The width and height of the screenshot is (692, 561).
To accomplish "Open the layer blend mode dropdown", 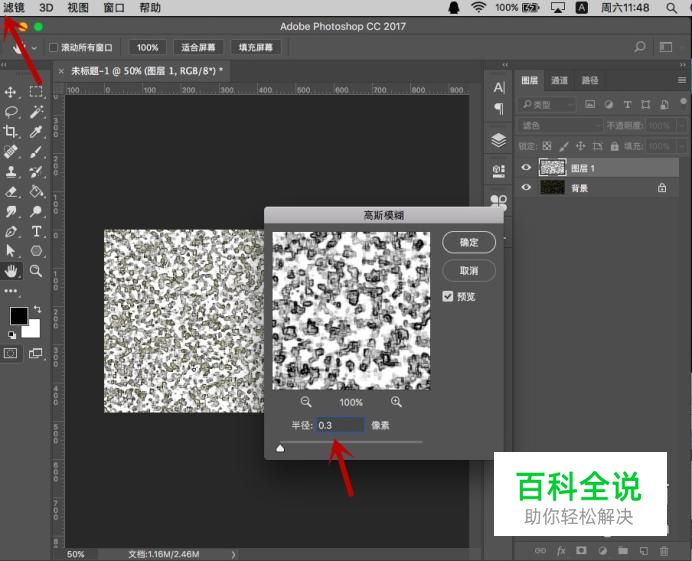I will point(560,126).
